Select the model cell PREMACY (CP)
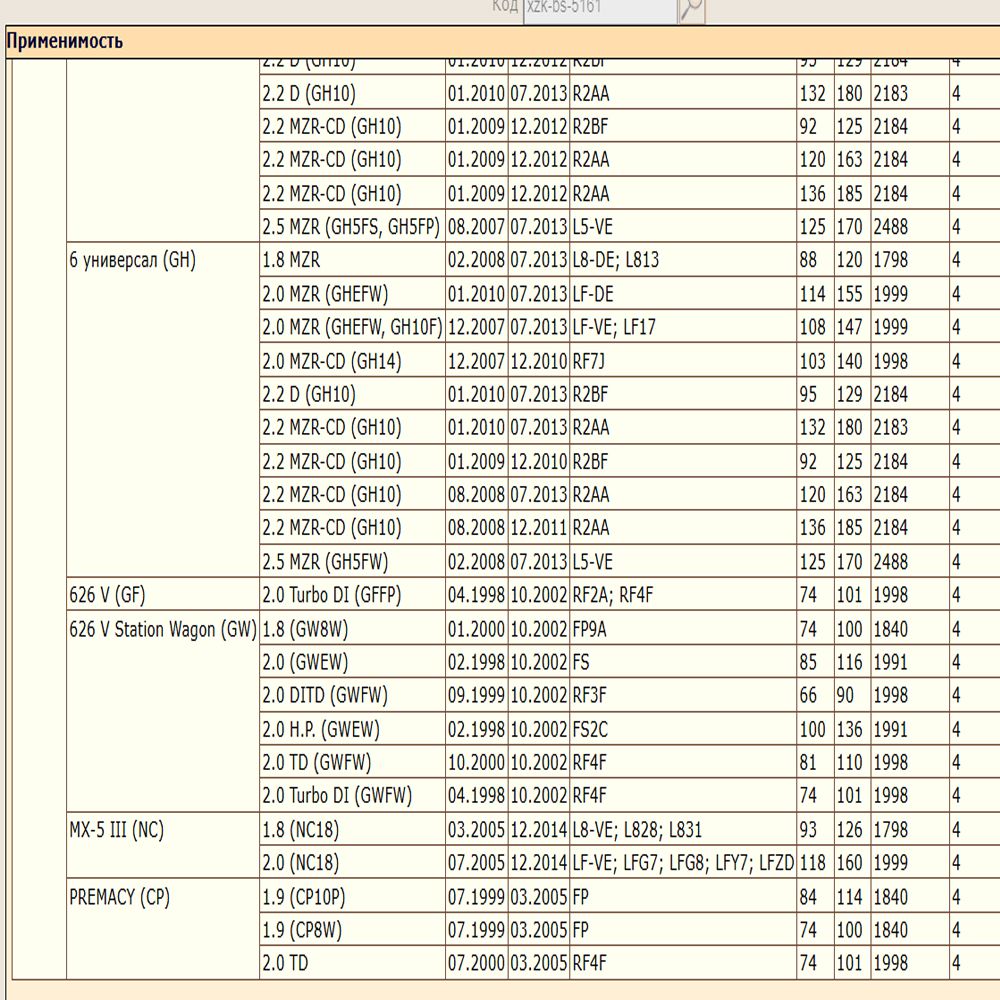The image size is (1000, 1000). tap(163, 929)
